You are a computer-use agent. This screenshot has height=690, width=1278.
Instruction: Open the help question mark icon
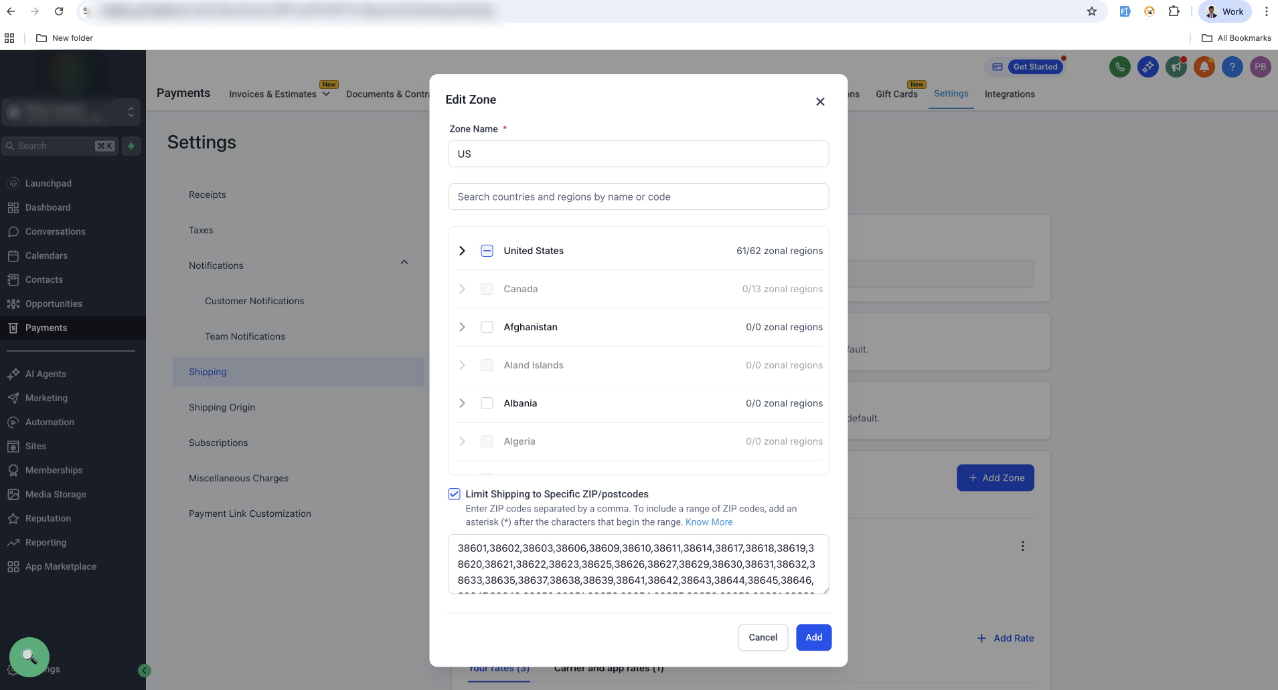click(x=1232, y=67)
